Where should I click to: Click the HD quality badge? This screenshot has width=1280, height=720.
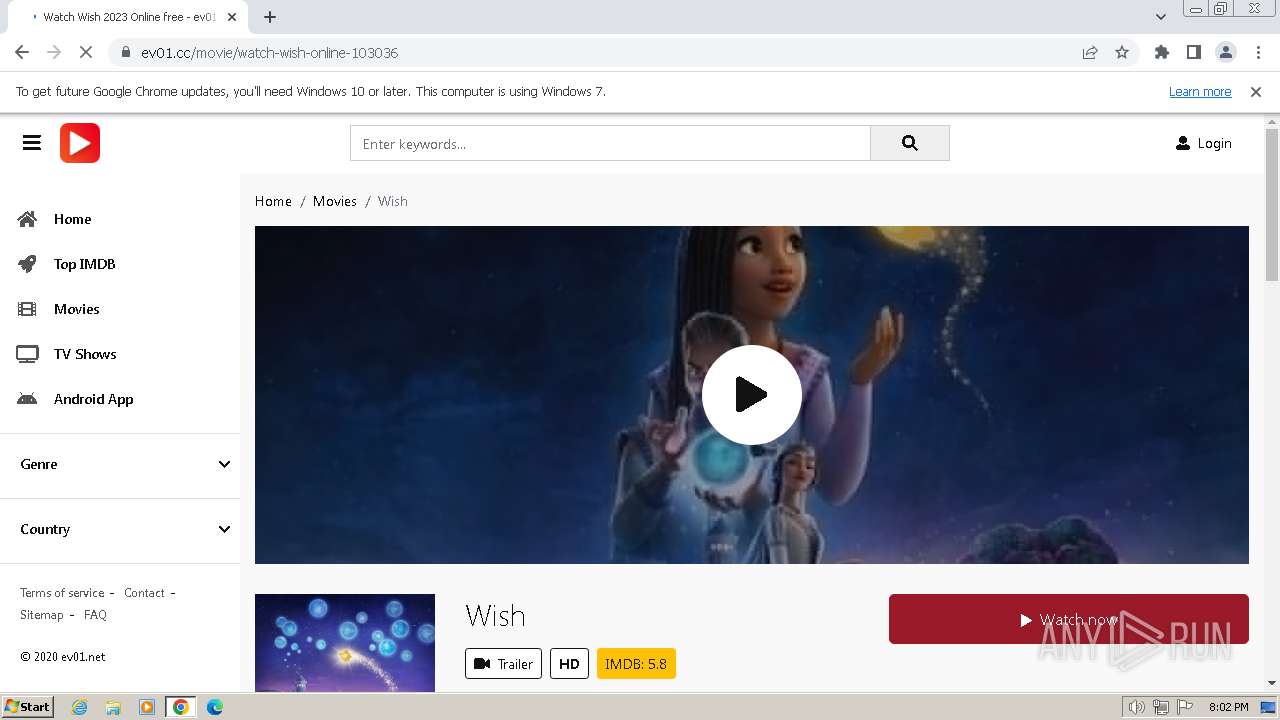pos(569,664)
